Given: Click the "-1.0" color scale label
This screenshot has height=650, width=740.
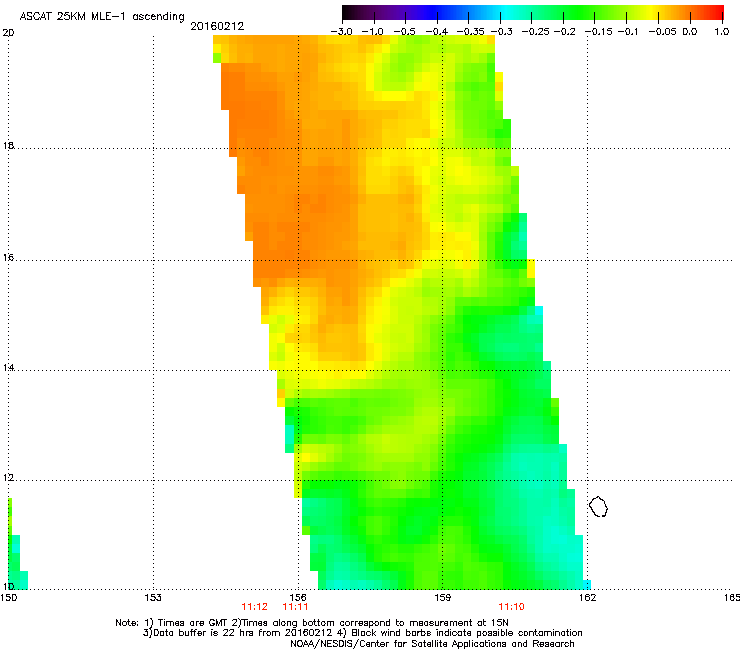Looking at the screenshot, I should [x=372, y=32].
